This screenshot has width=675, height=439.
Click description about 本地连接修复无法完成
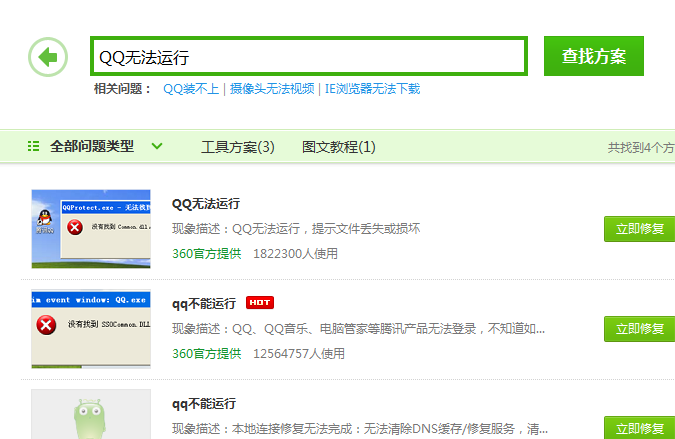[x=360, y=429]
